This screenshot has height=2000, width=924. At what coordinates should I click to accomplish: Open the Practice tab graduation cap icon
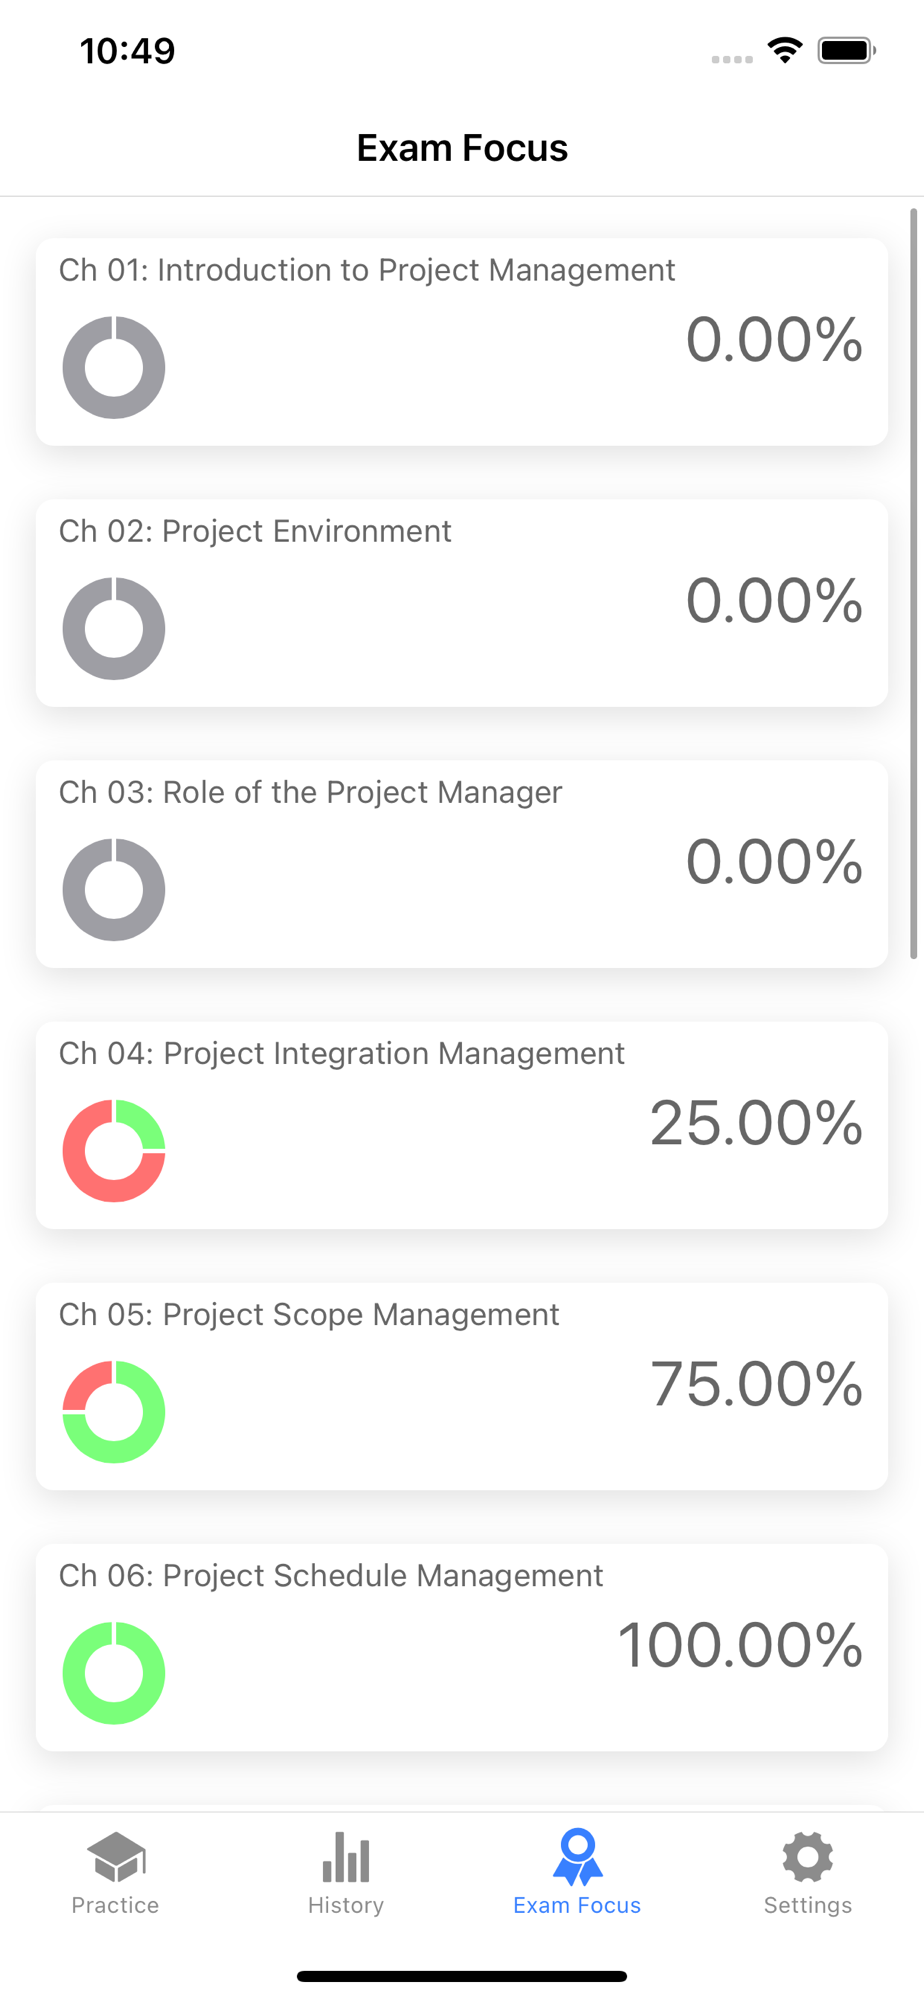pyautogui.click(x=116, y=1857)
